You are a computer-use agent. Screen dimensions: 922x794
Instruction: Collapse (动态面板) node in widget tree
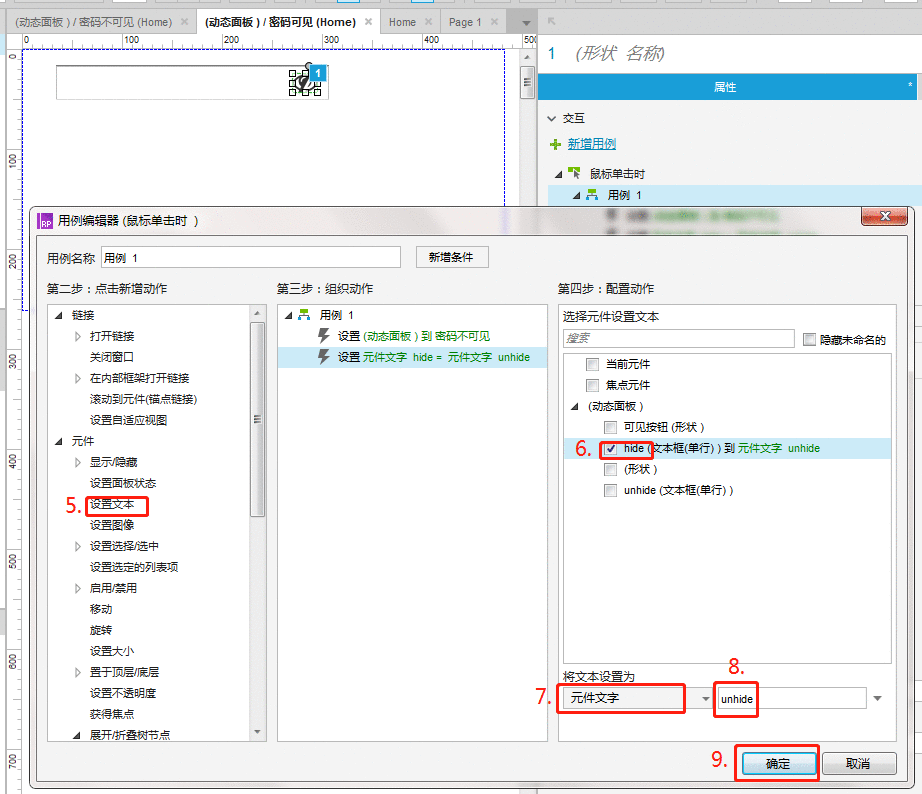tap(575, 407)
